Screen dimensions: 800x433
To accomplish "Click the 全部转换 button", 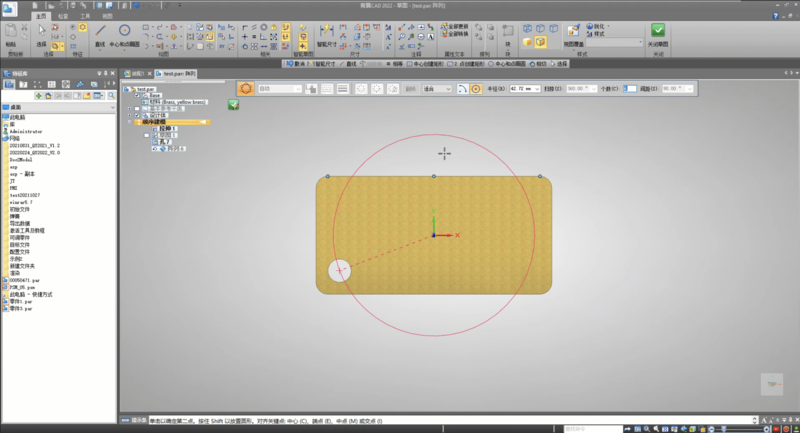I will click(456, 36).
